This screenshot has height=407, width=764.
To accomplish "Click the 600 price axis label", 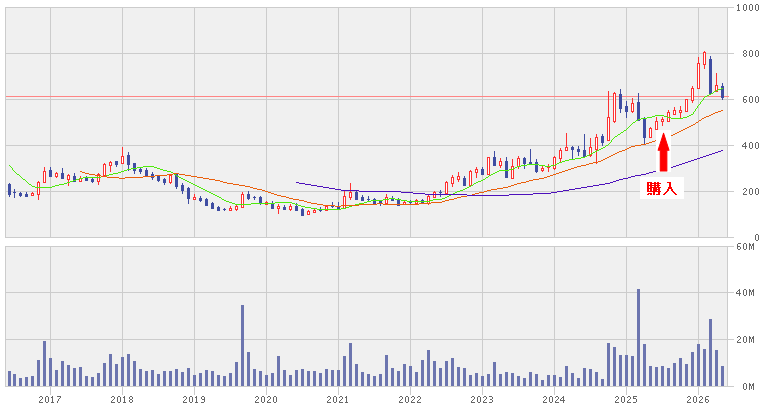I will click(x=751, y=99).
